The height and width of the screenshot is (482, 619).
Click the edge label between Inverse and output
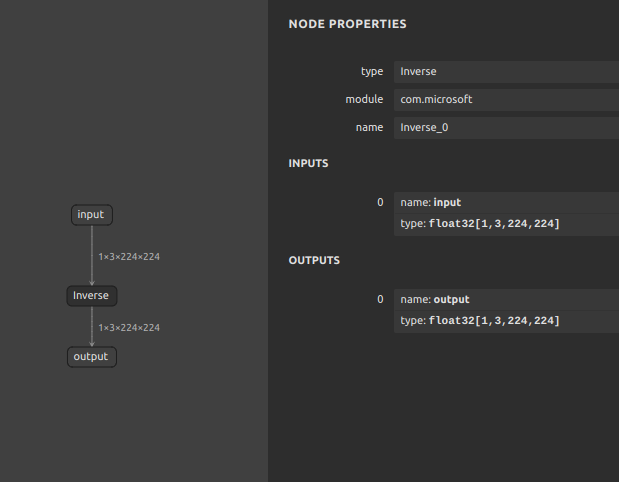(129, 328)
